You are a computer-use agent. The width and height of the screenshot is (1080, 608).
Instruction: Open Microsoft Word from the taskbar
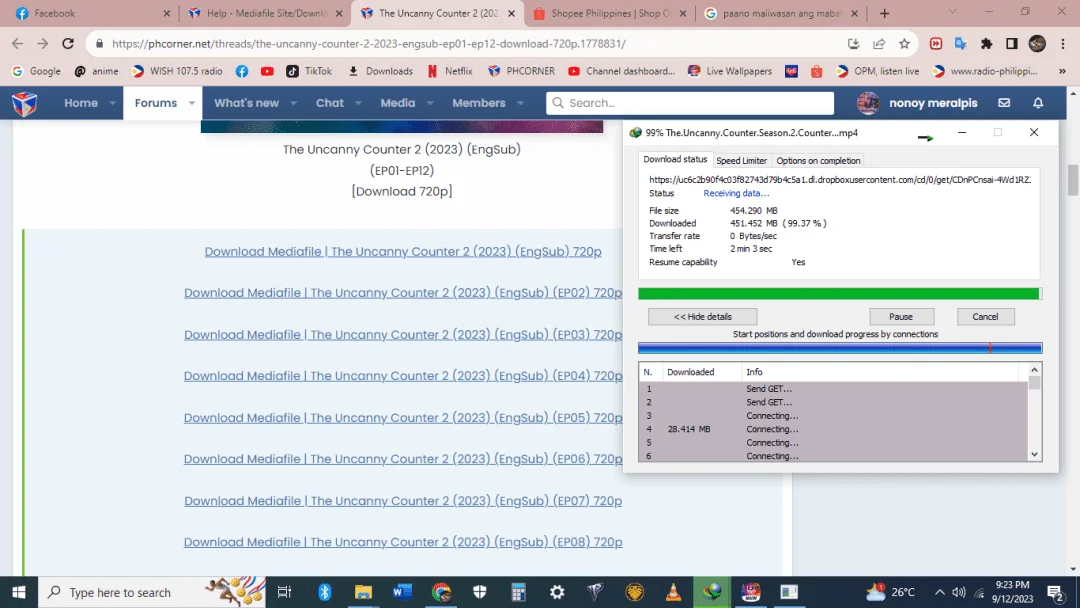click(402, 592)
